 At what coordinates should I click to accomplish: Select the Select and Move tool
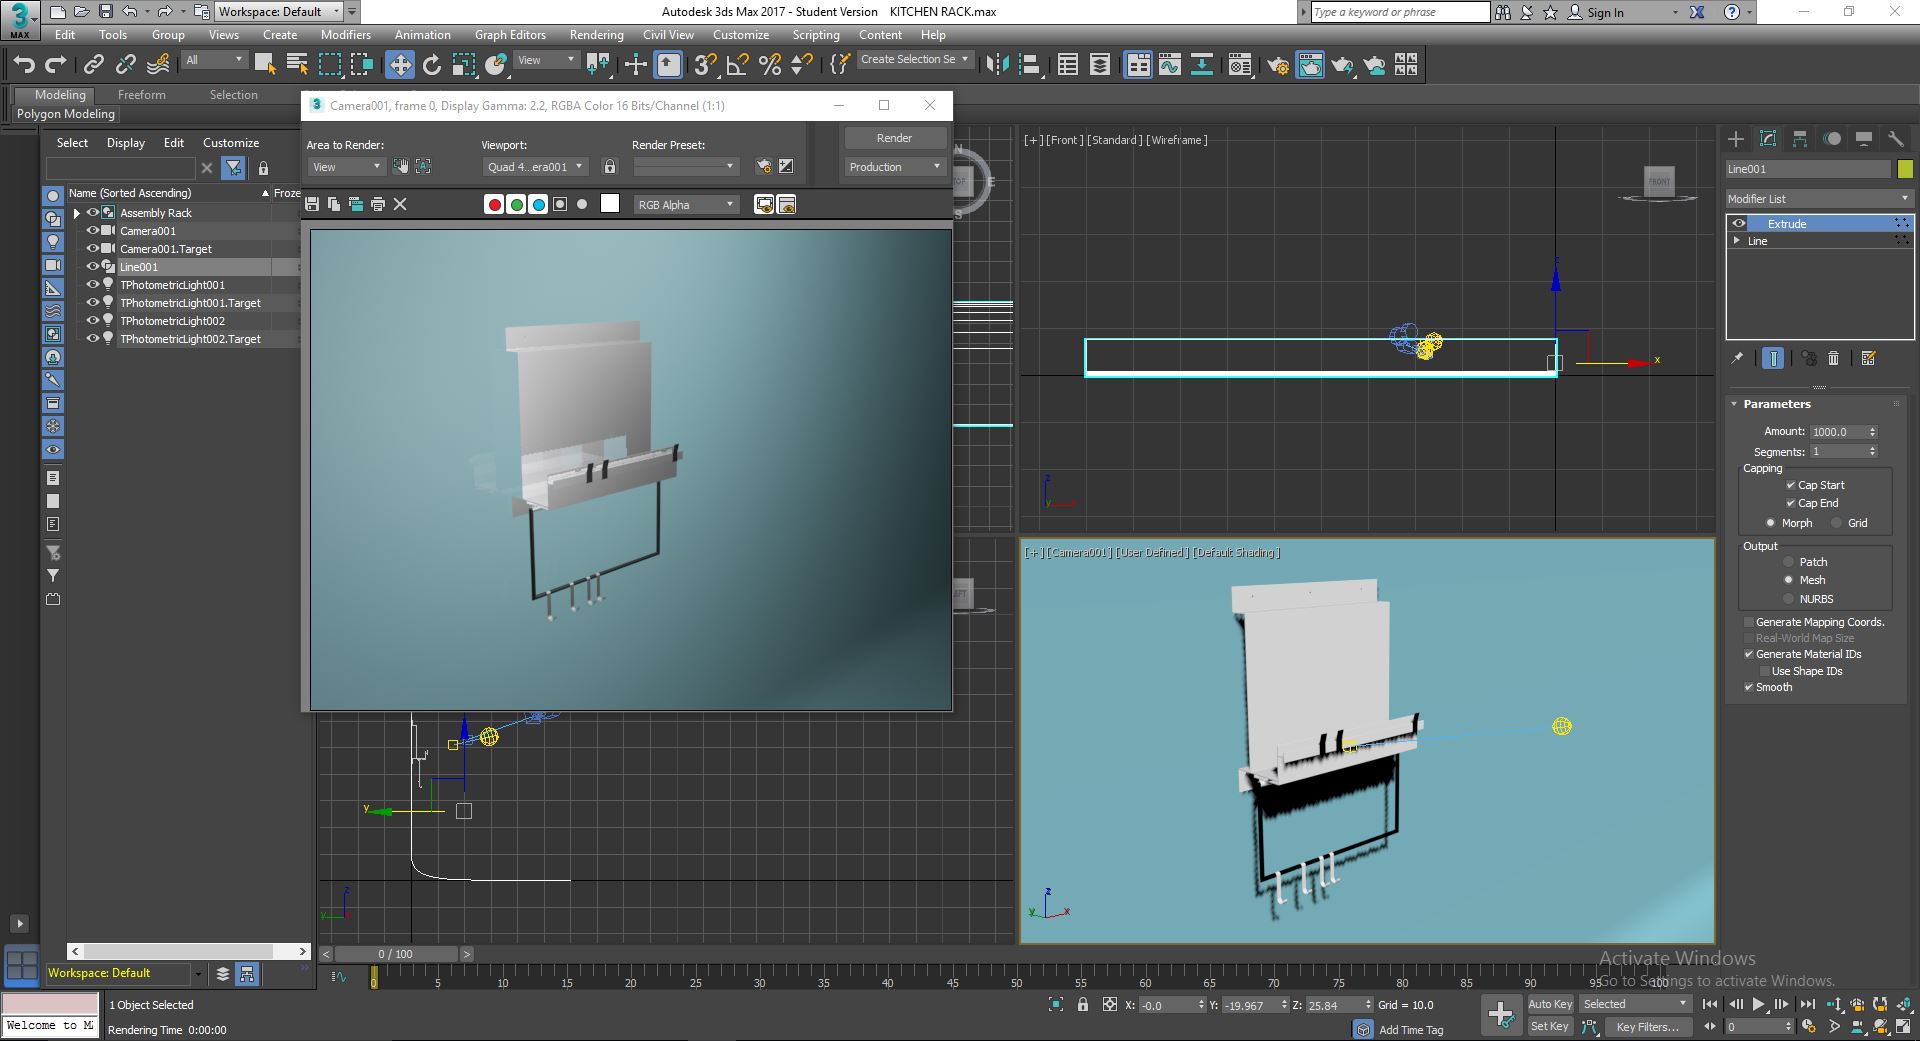[400, 64]
